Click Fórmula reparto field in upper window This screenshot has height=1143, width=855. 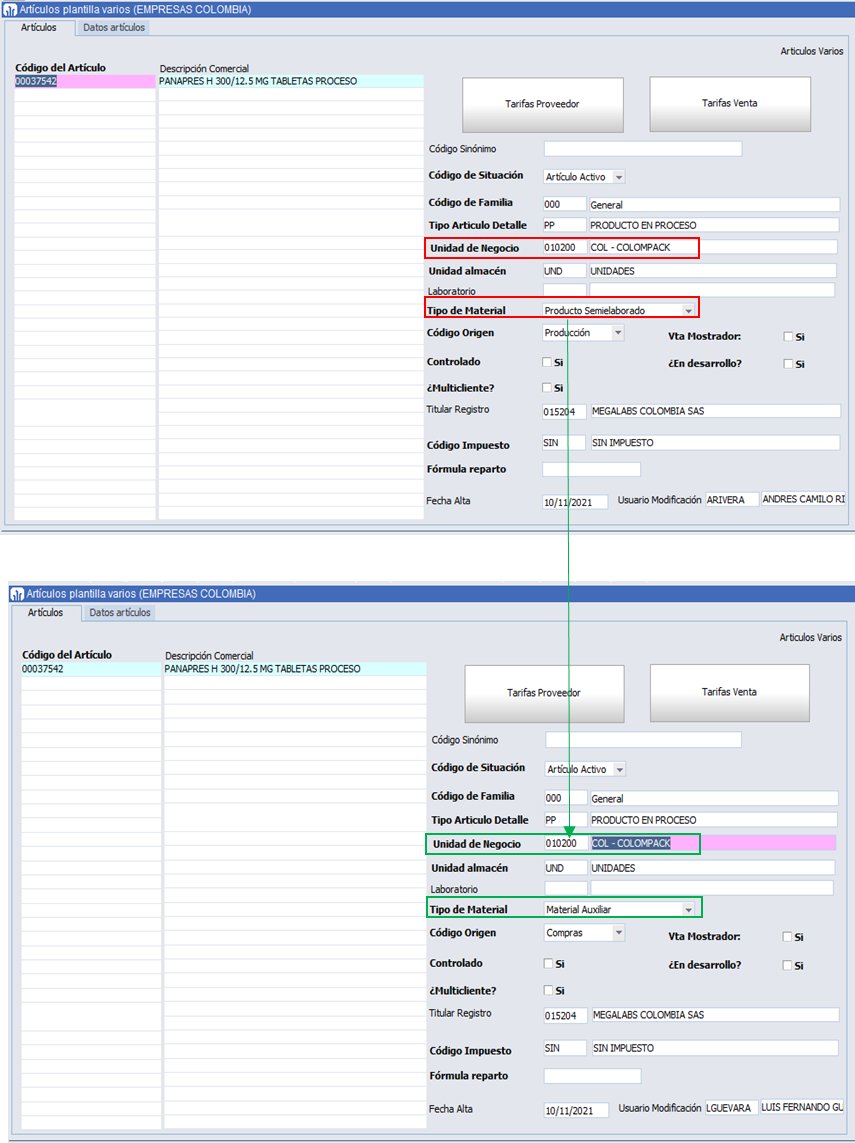pos(591,469)
